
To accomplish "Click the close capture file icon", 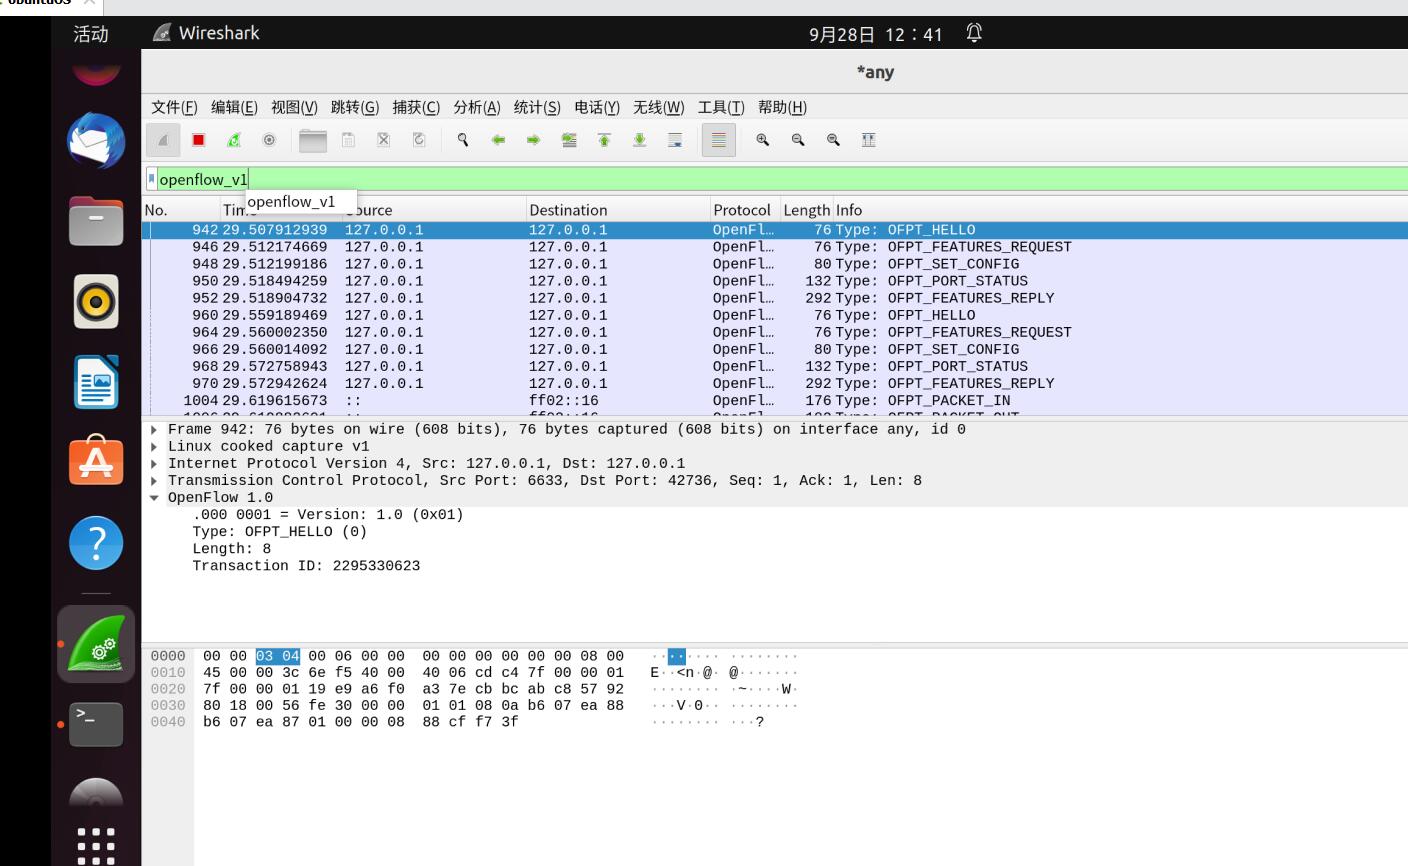I will 383,140.
